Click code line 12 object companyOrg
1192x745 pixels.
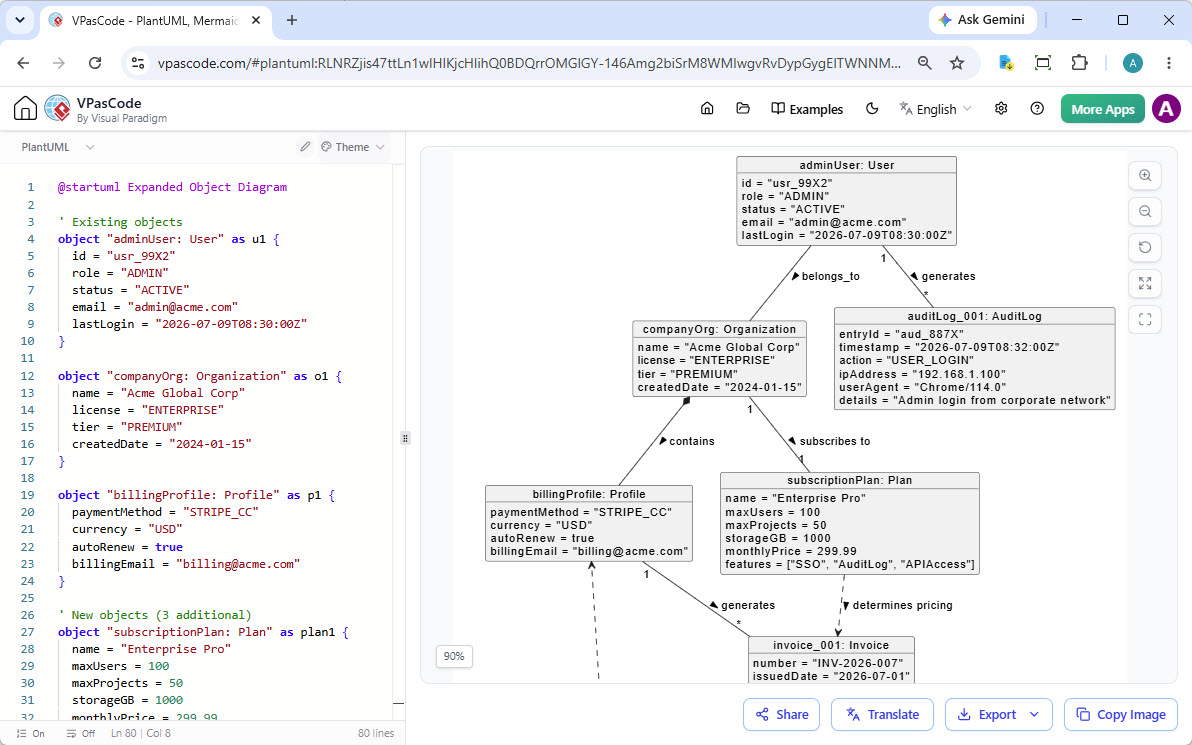[200, 376]
